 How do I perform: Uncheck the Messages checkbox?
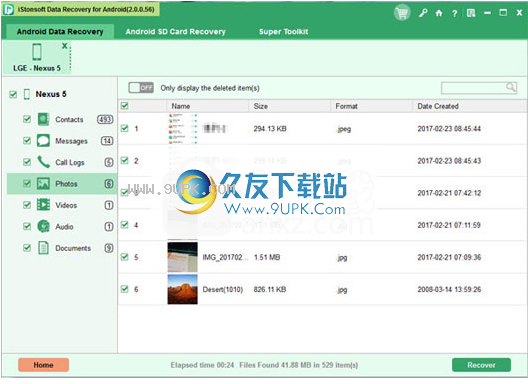pos(27,140)
